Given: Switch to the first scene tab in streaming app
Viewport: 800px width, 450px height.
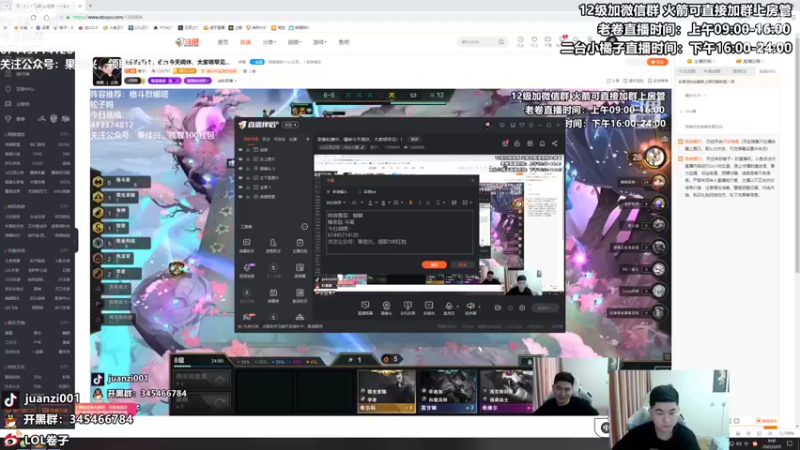Looking at the screenshot, I should click(251, 139).
